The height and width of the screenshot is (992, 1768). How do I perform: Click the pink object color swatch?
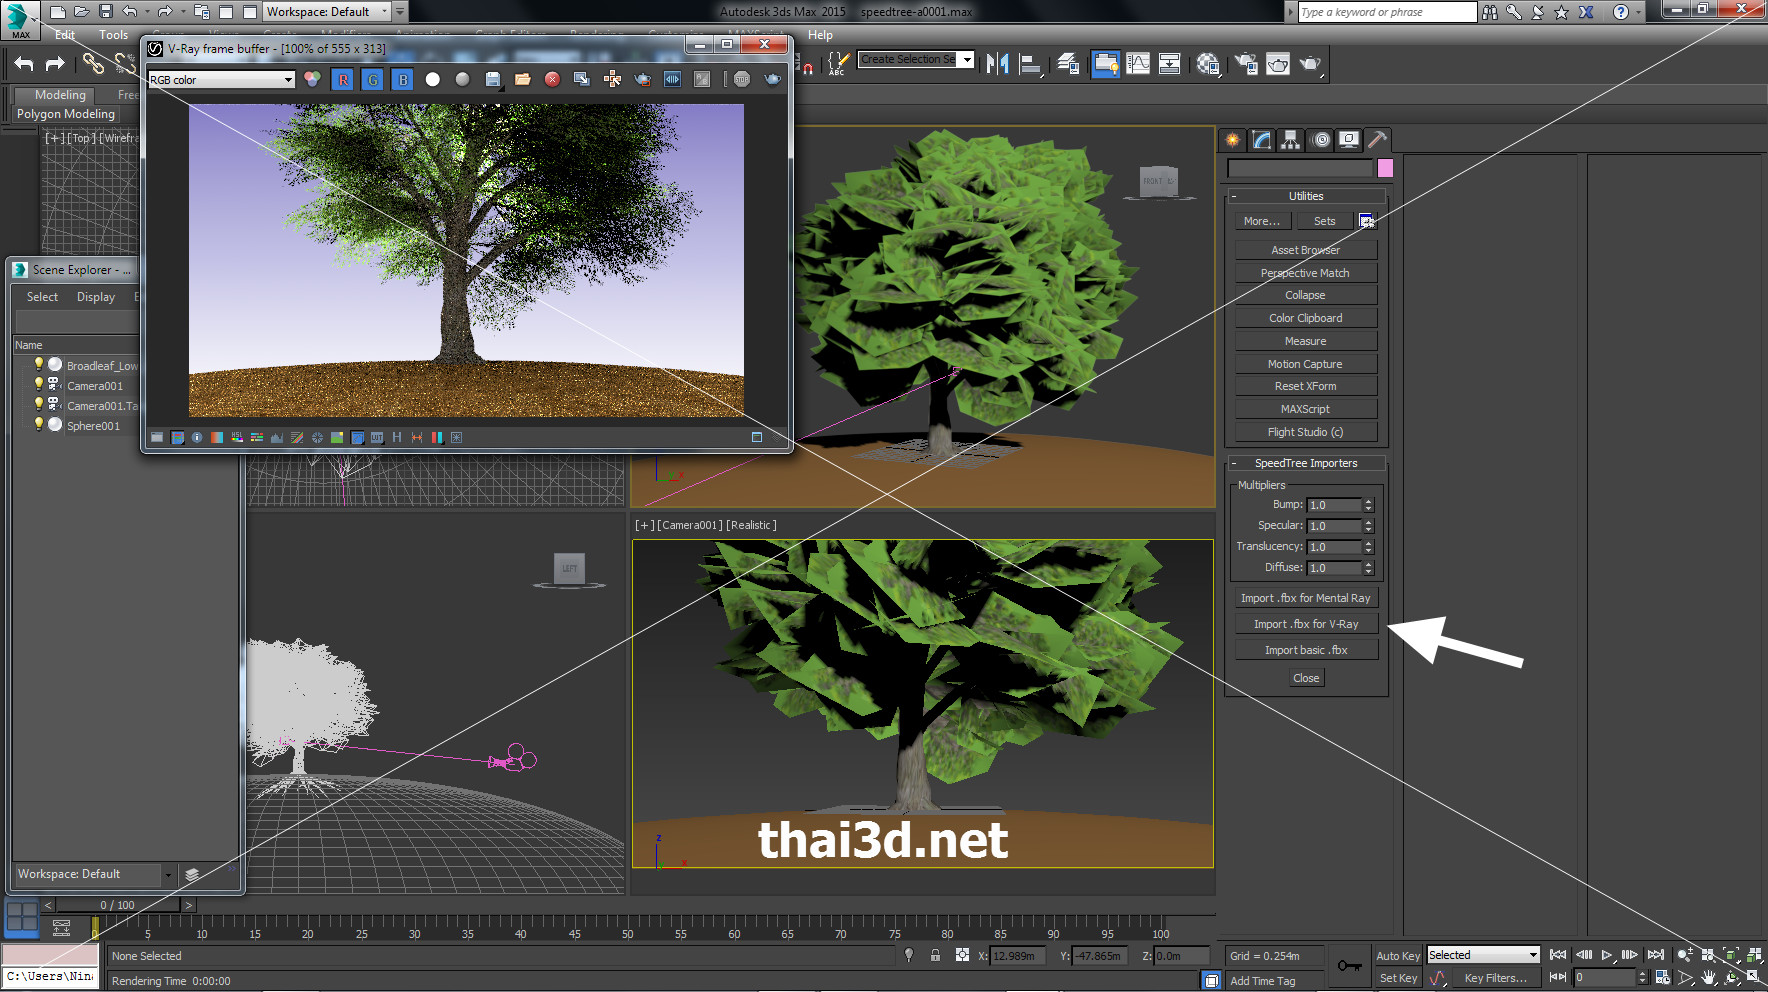click(1385, 168)
